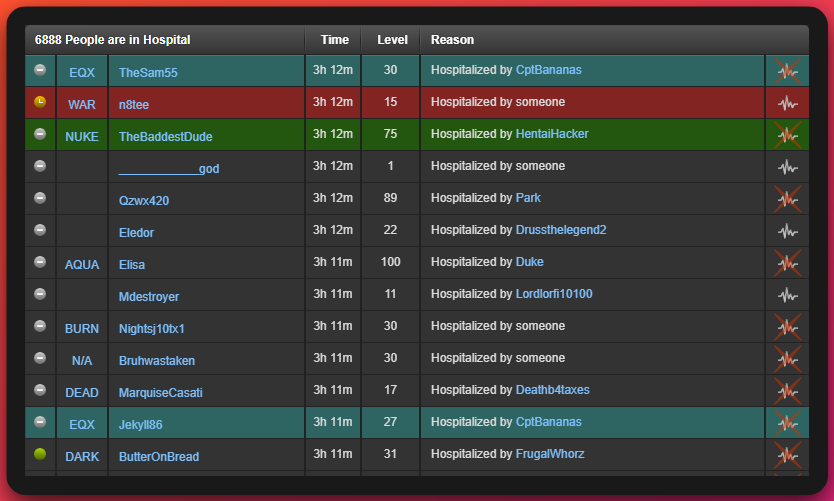This screenshot has width=834, height=501.
Task: Click the gray offline status icon beside MarquiseCasati
Action: (40, 390)
